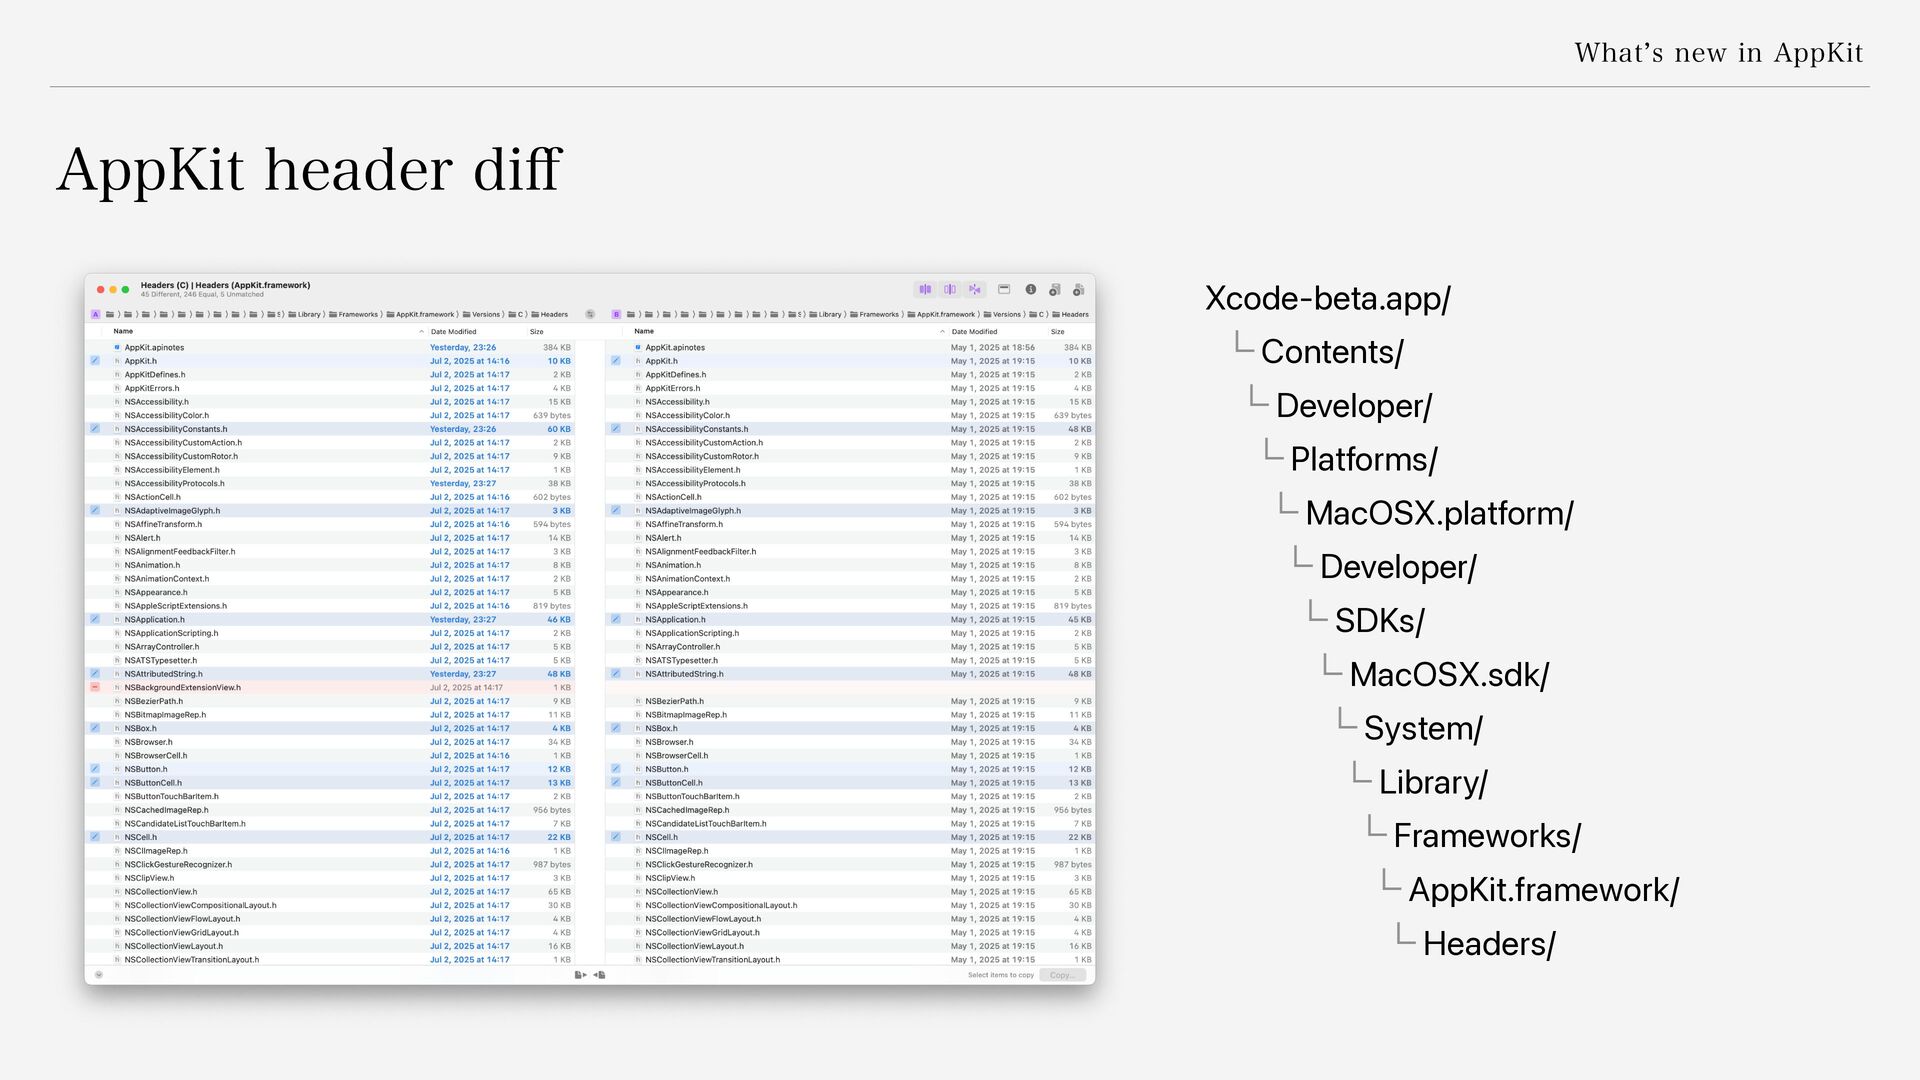1920x1080 pixels.
Task: Click Frameworks in the right path bar
Action: point(875,315)
